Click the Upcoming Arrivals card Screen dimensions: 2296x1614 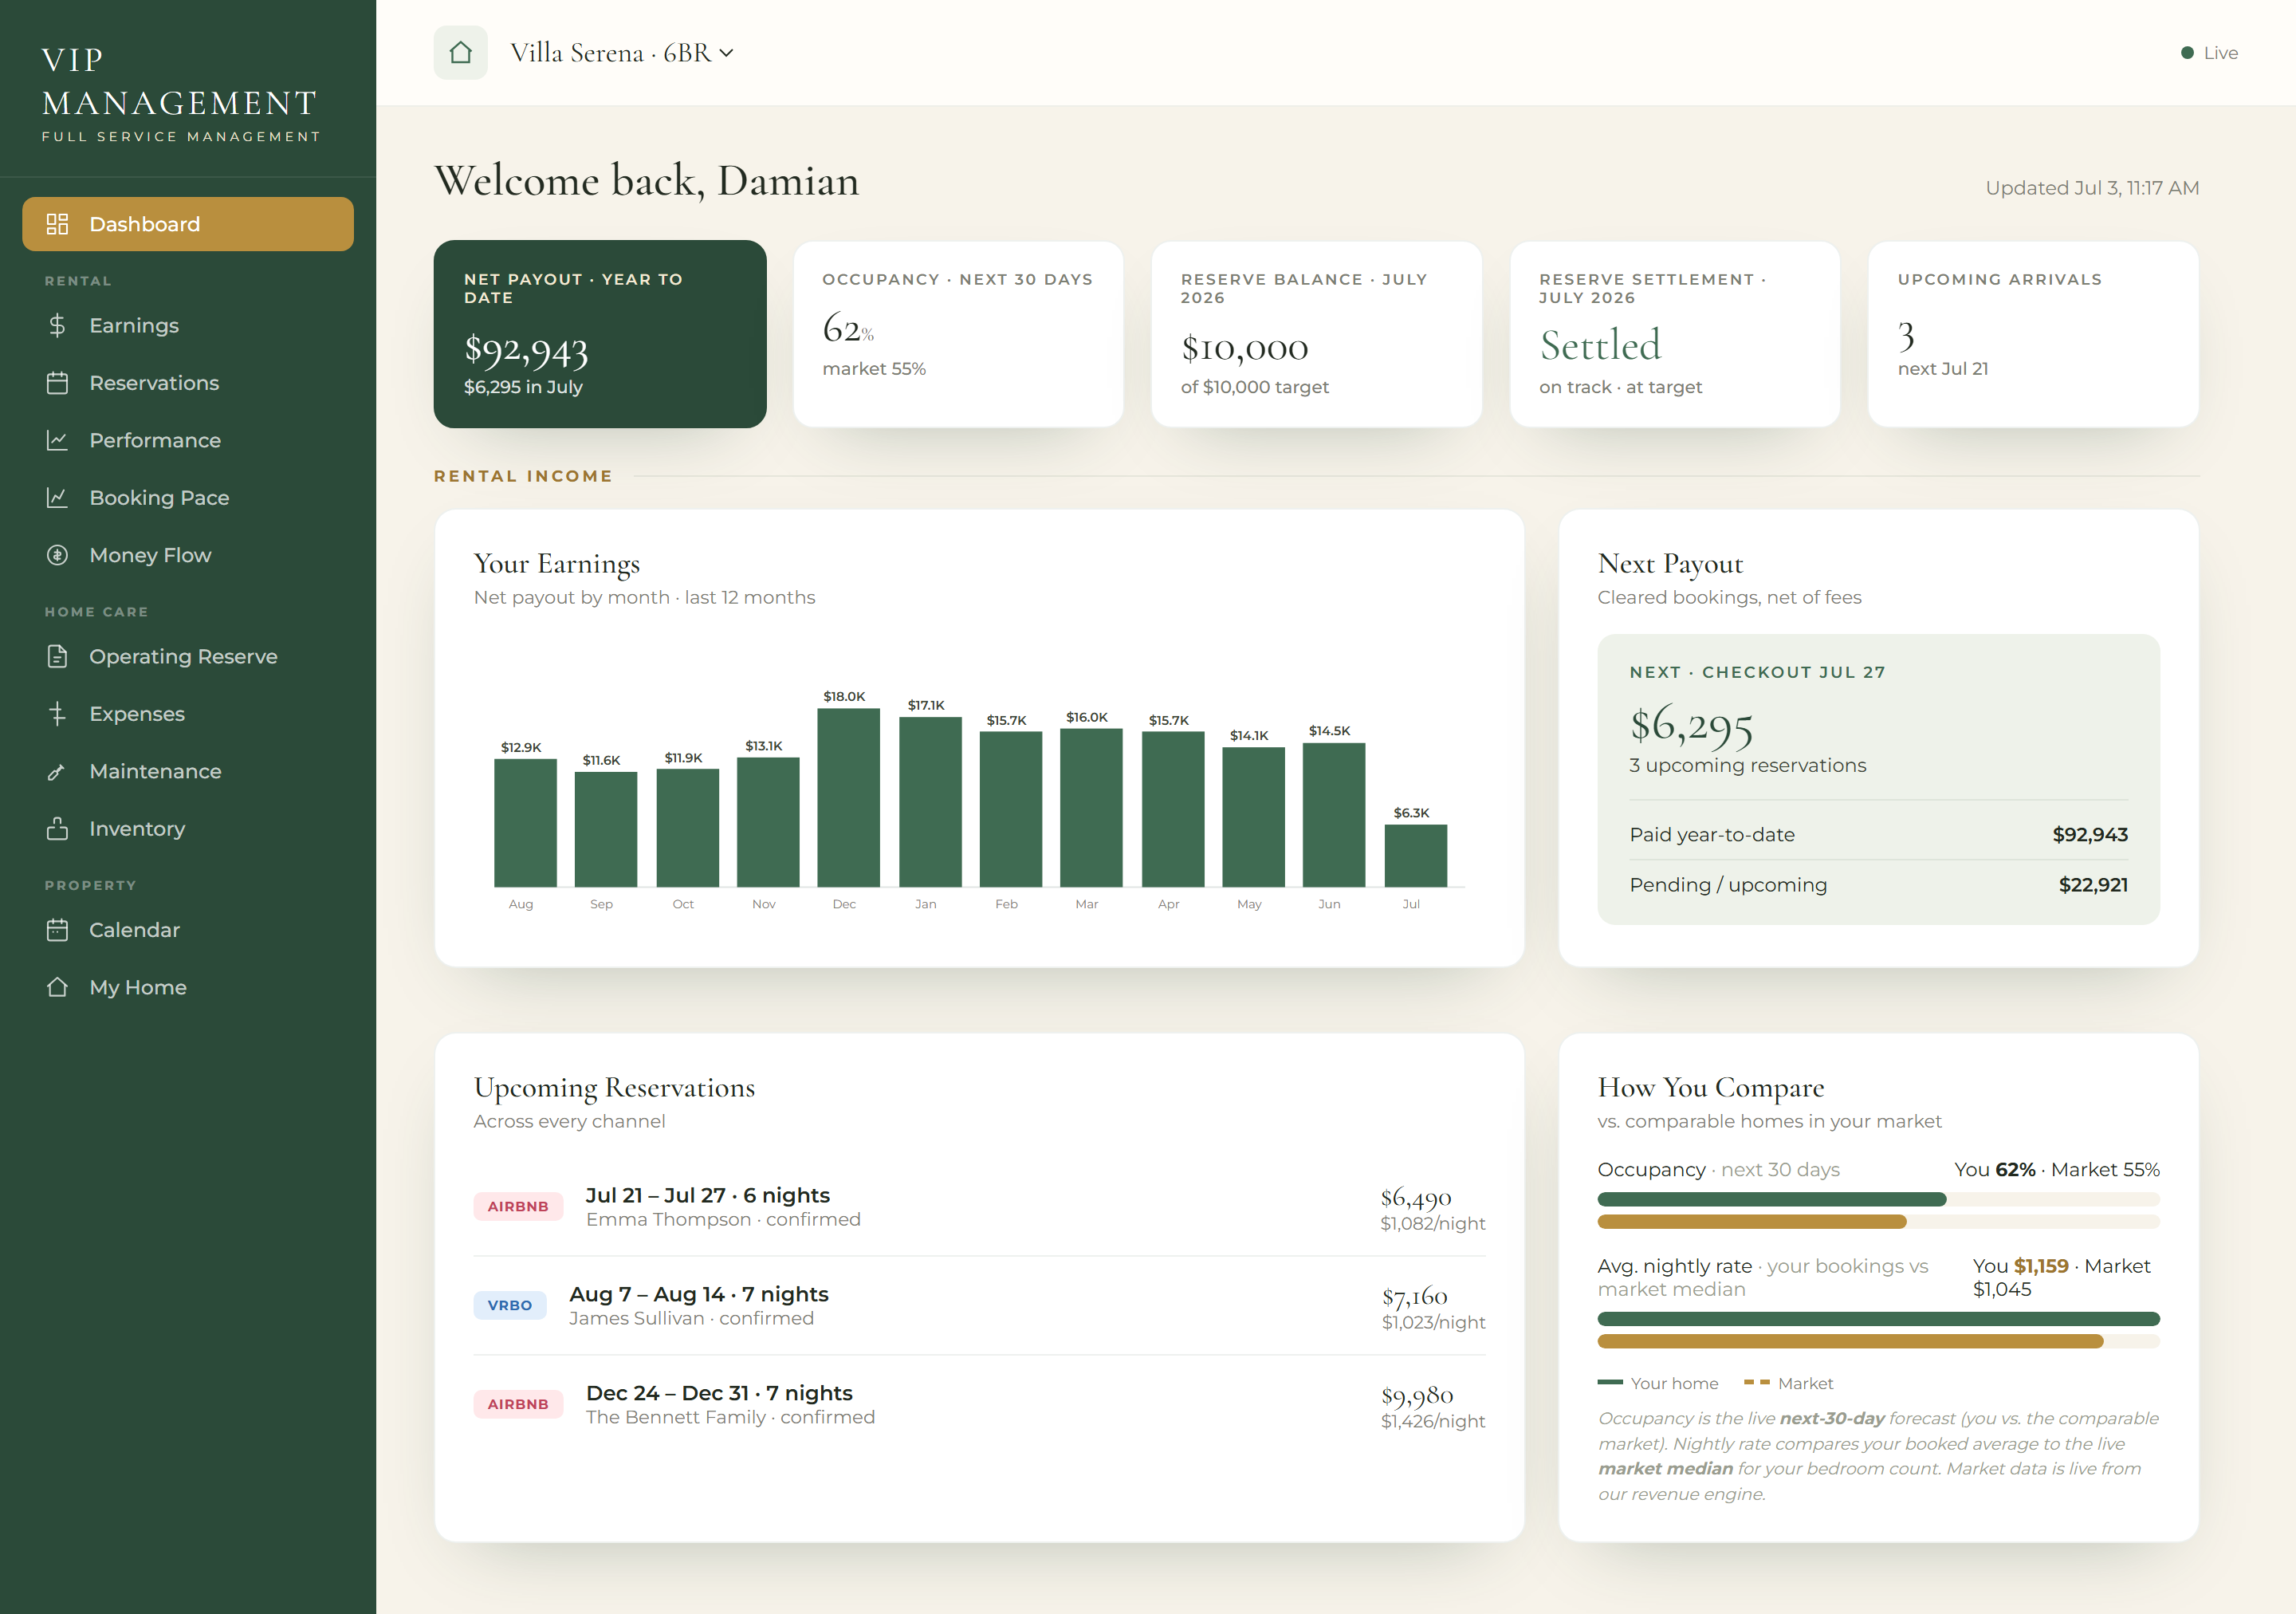coord(2033,334)
